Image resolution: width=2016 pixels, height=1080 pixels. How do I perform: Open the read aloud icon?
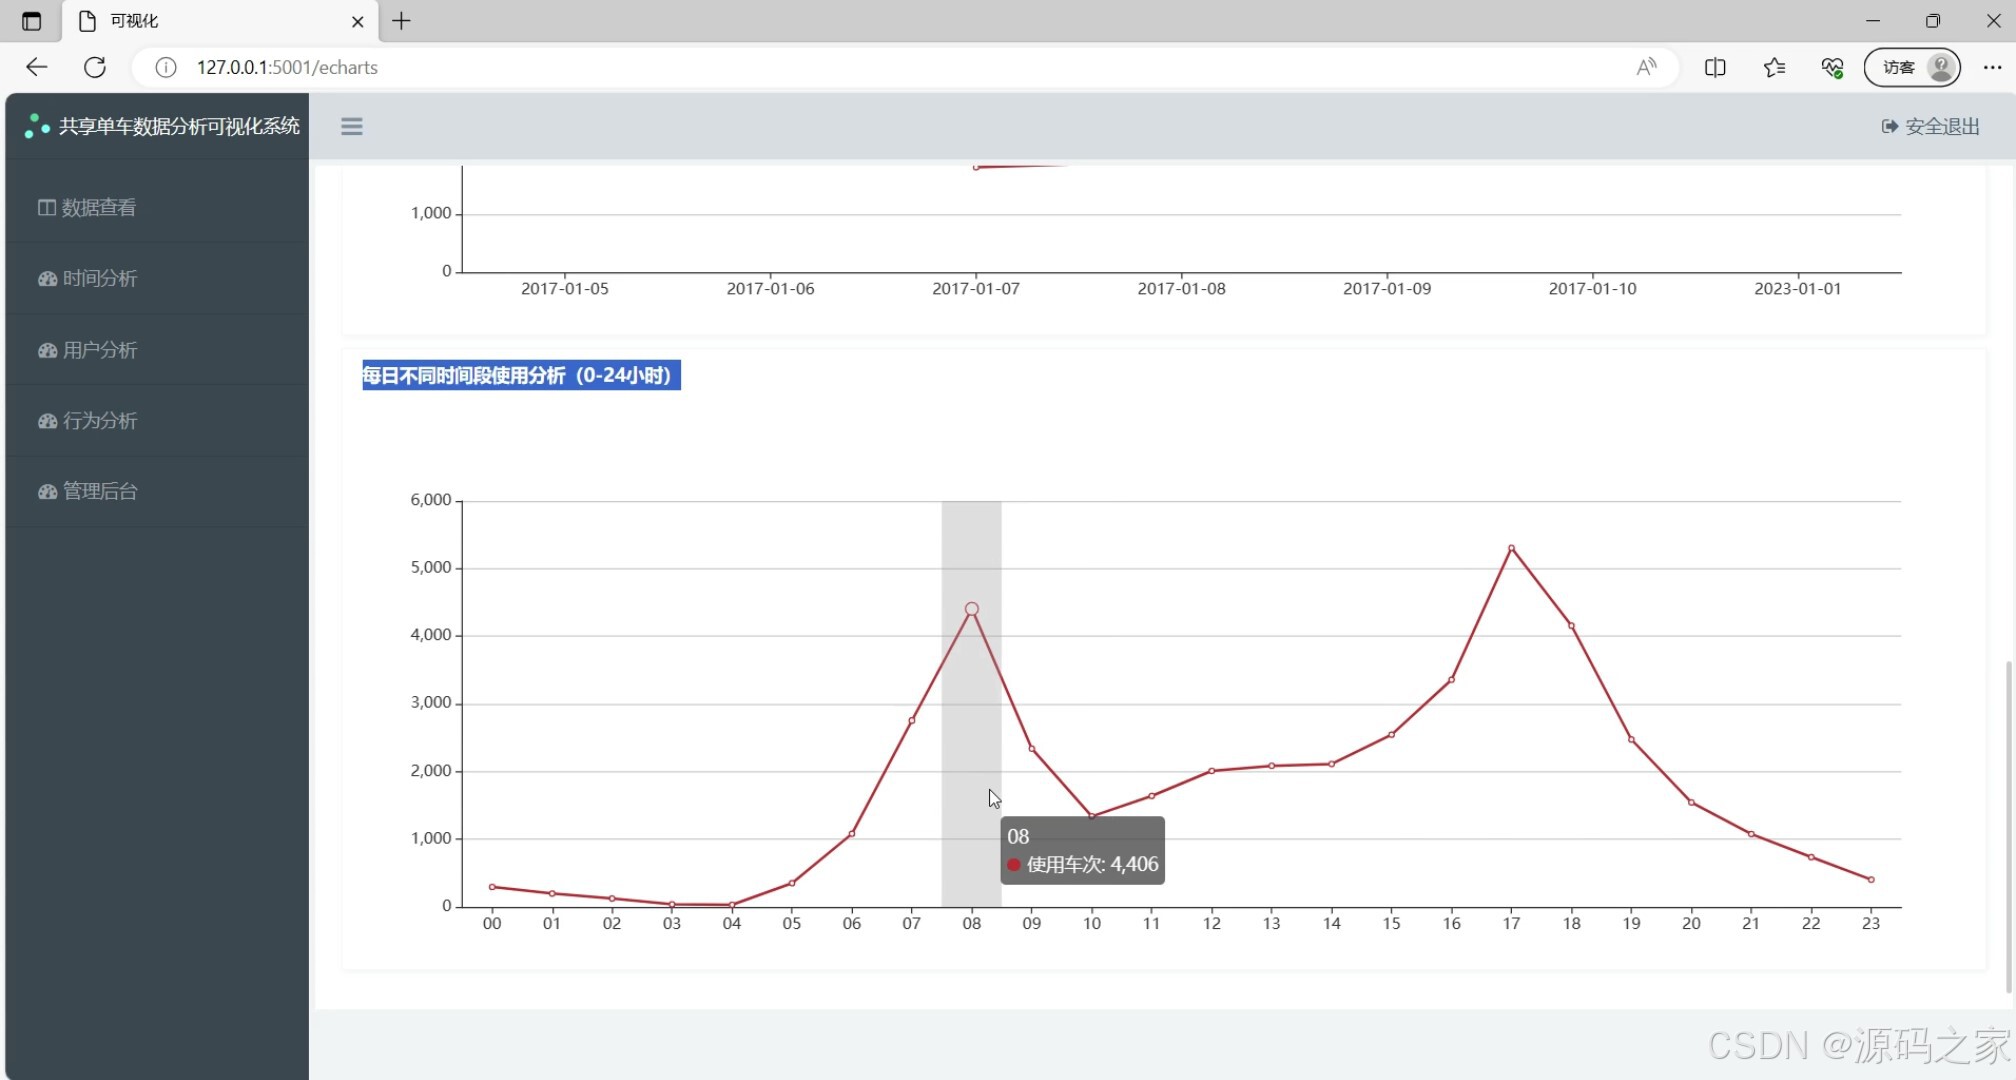click(x=1646, y=67)
